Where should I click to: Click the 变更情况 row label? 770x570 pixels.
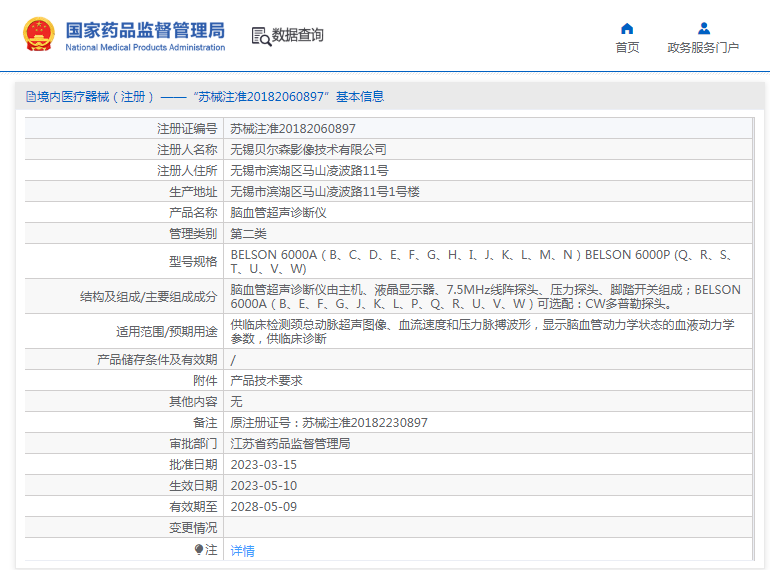(x=193, y=528)
